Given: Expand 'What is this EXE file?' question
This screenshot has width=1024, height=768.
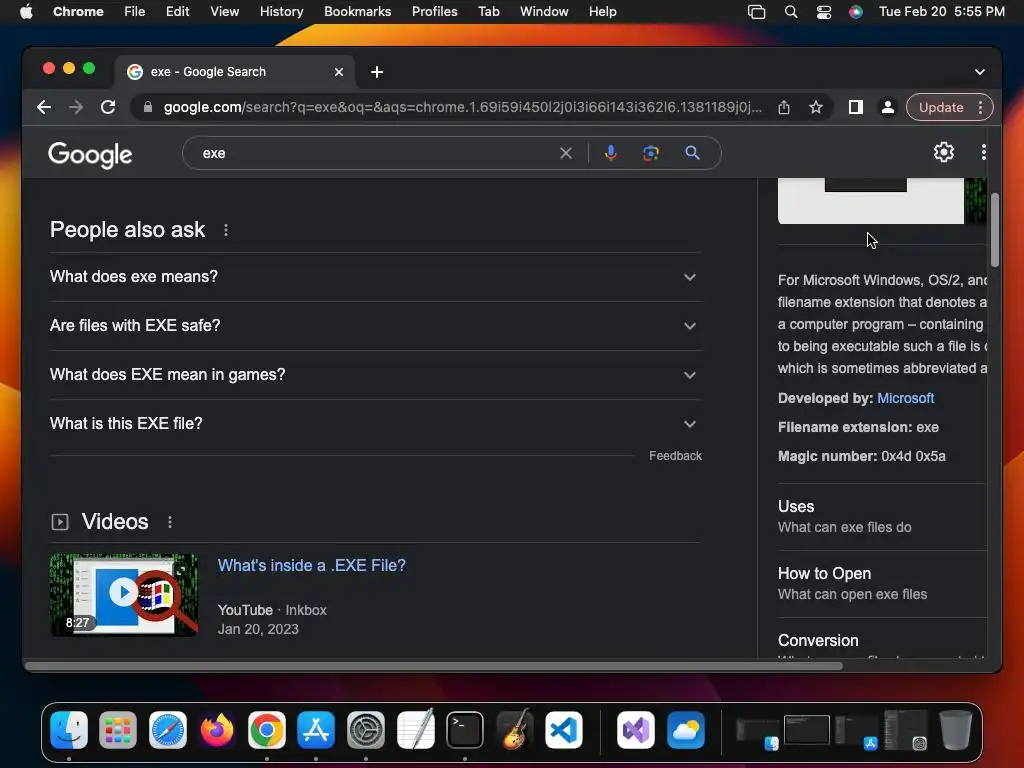Looking at the screenshot, I should tap(376, 424).
